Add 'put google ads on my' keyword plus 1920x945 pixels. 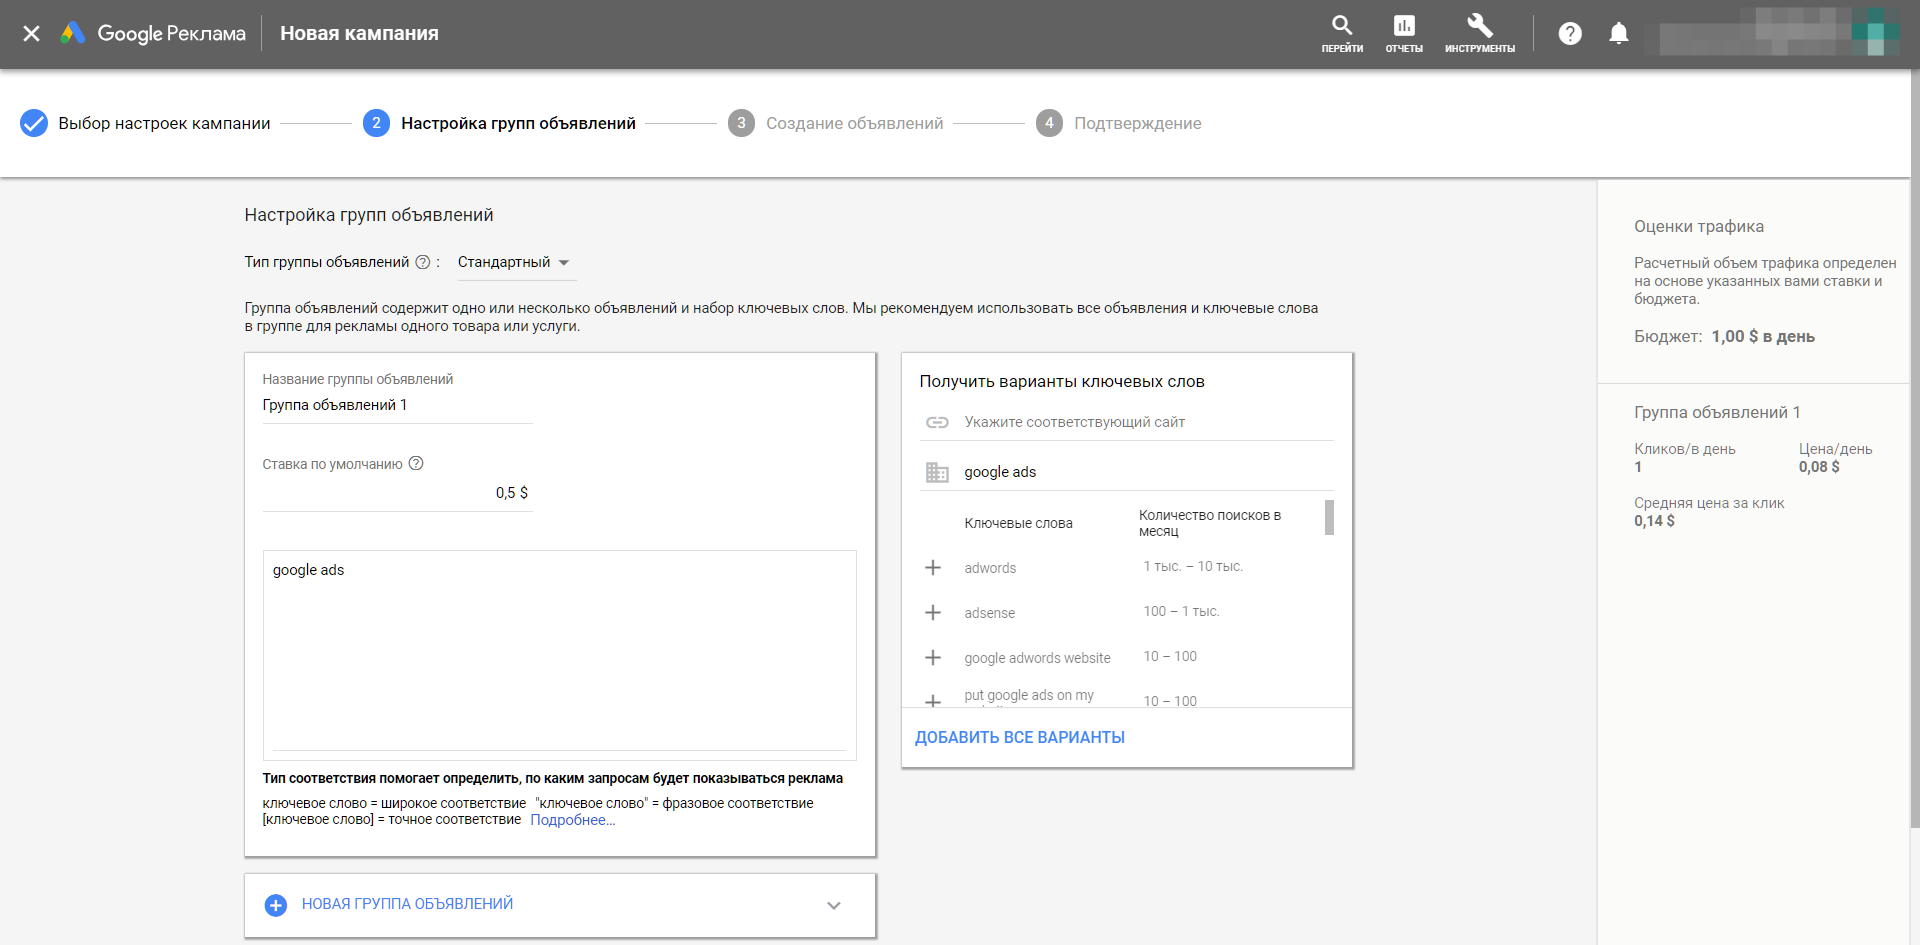pyautogui.click(x=933, y=700)
